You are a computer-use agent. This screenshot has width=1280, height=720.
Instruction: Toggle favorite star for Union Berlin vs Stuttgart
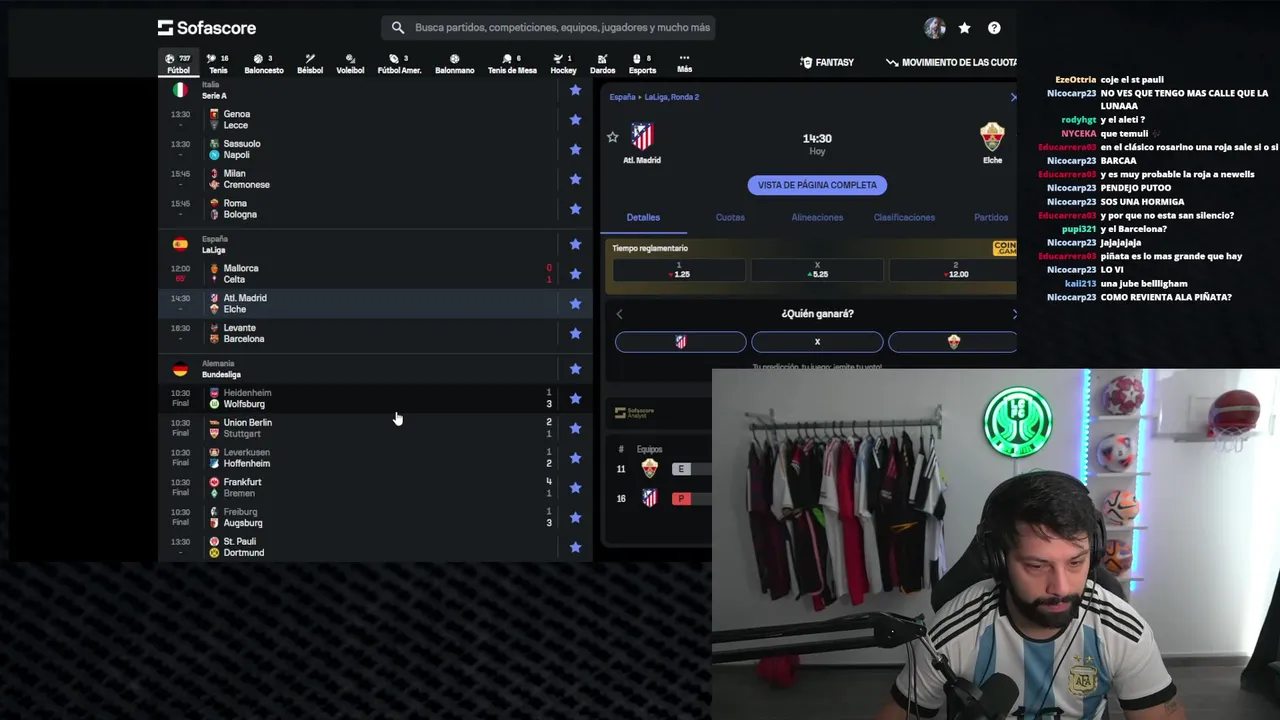(575, 428)
